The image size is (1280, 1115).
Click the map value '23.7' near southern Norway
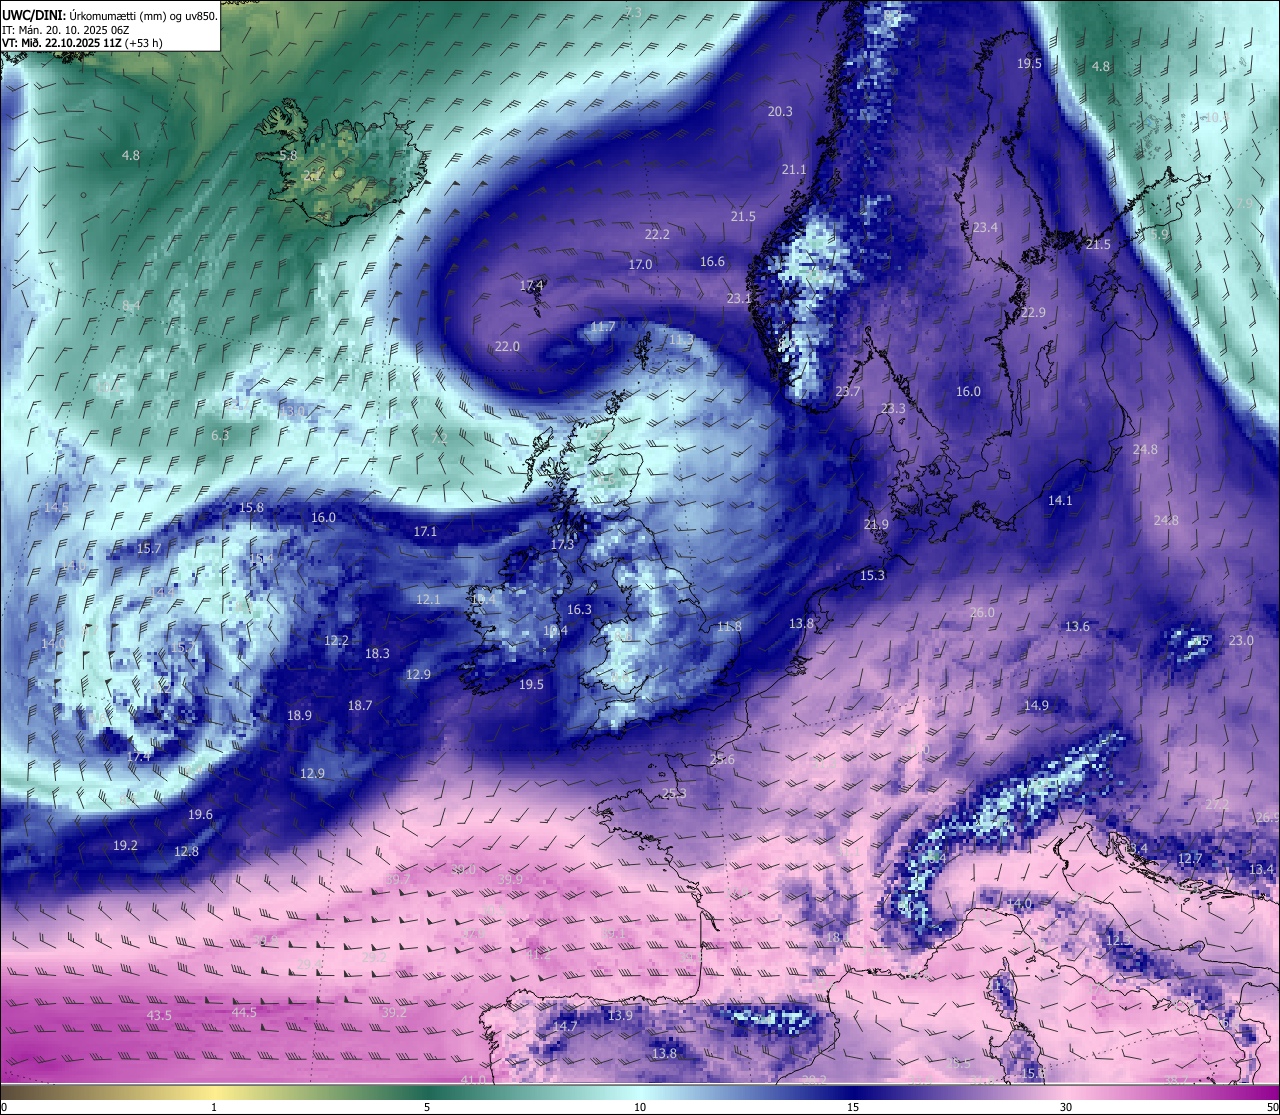(848, 391)
